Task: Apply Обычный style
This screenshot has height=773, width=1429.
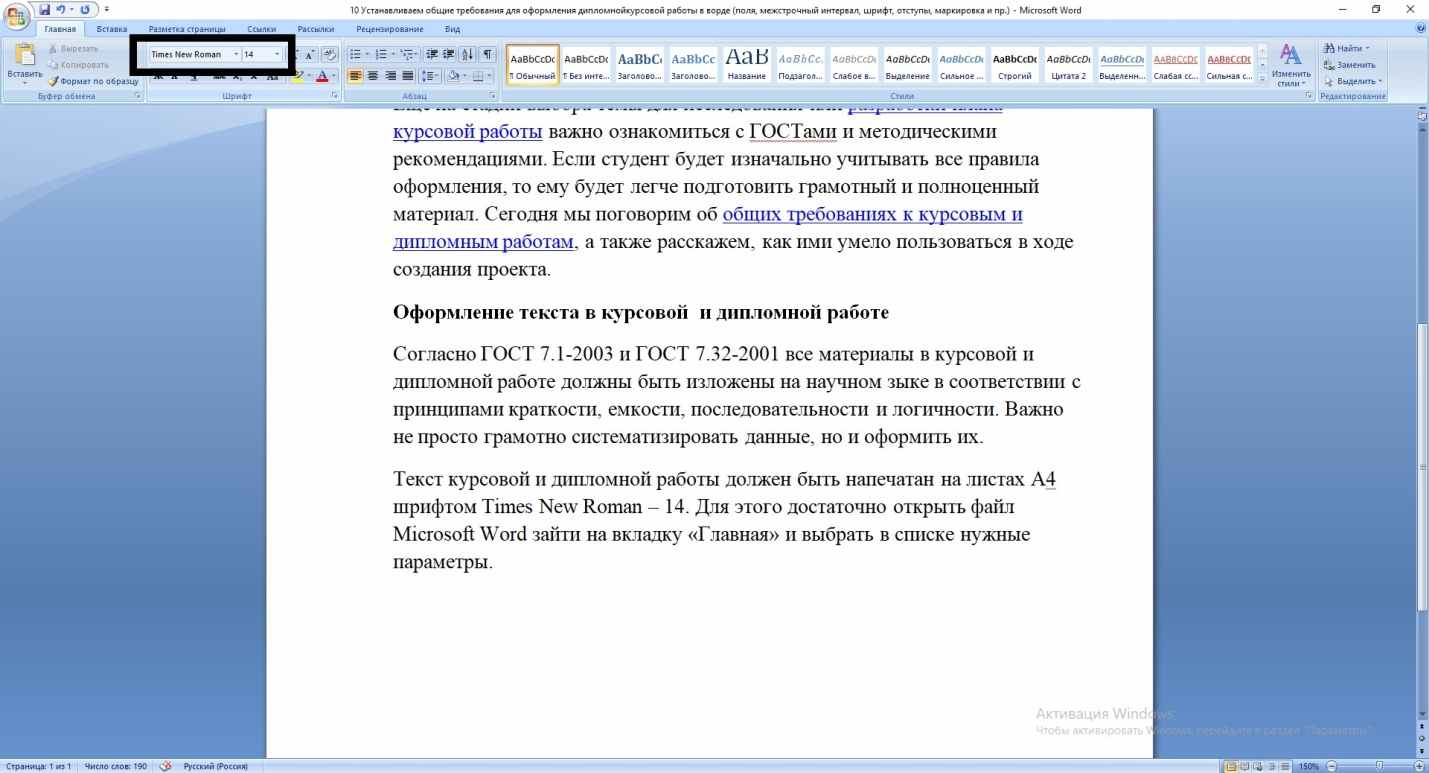Action: [x=532, y=65]
